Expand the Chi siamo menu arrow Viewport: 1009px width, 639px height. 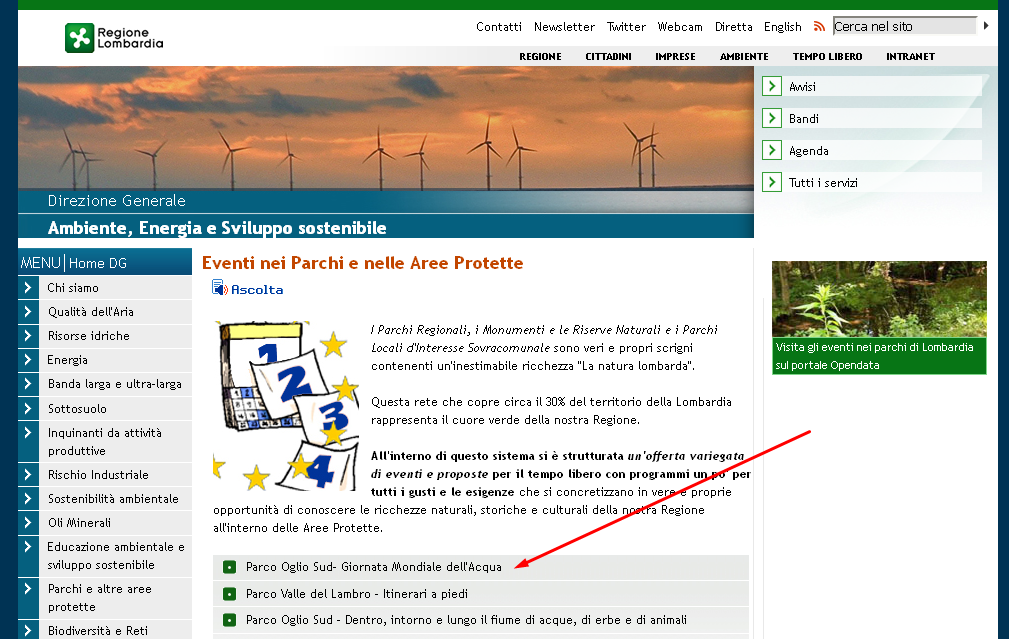(28, 288)
